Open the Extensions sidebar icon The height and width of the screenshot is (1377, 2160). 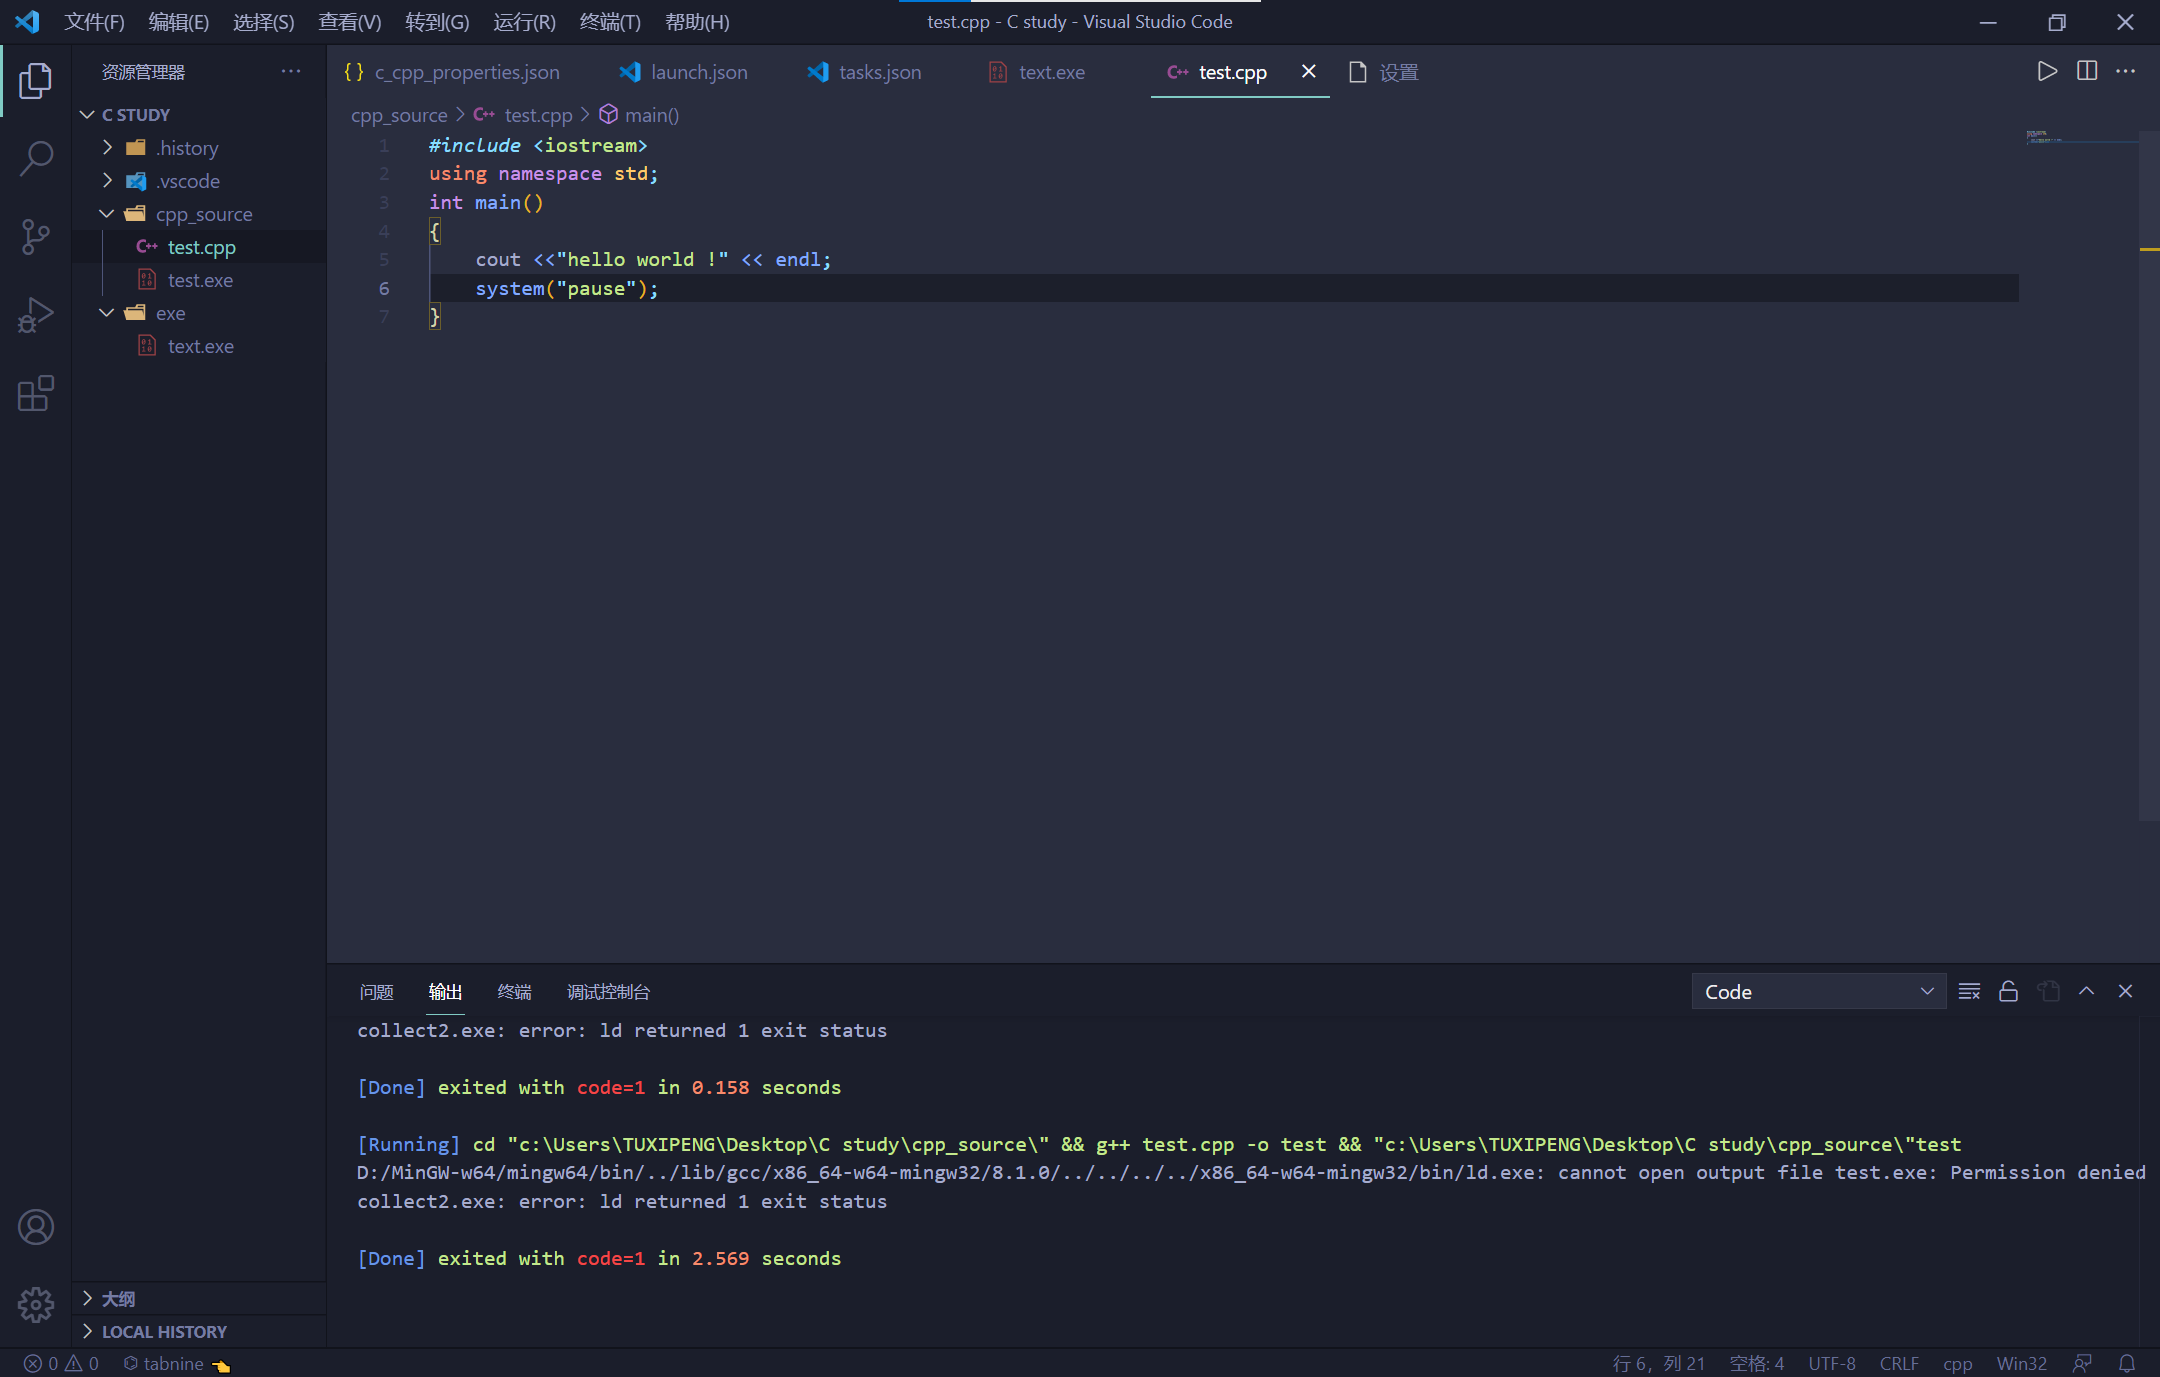pyautogui.click(x=36, y=394)
